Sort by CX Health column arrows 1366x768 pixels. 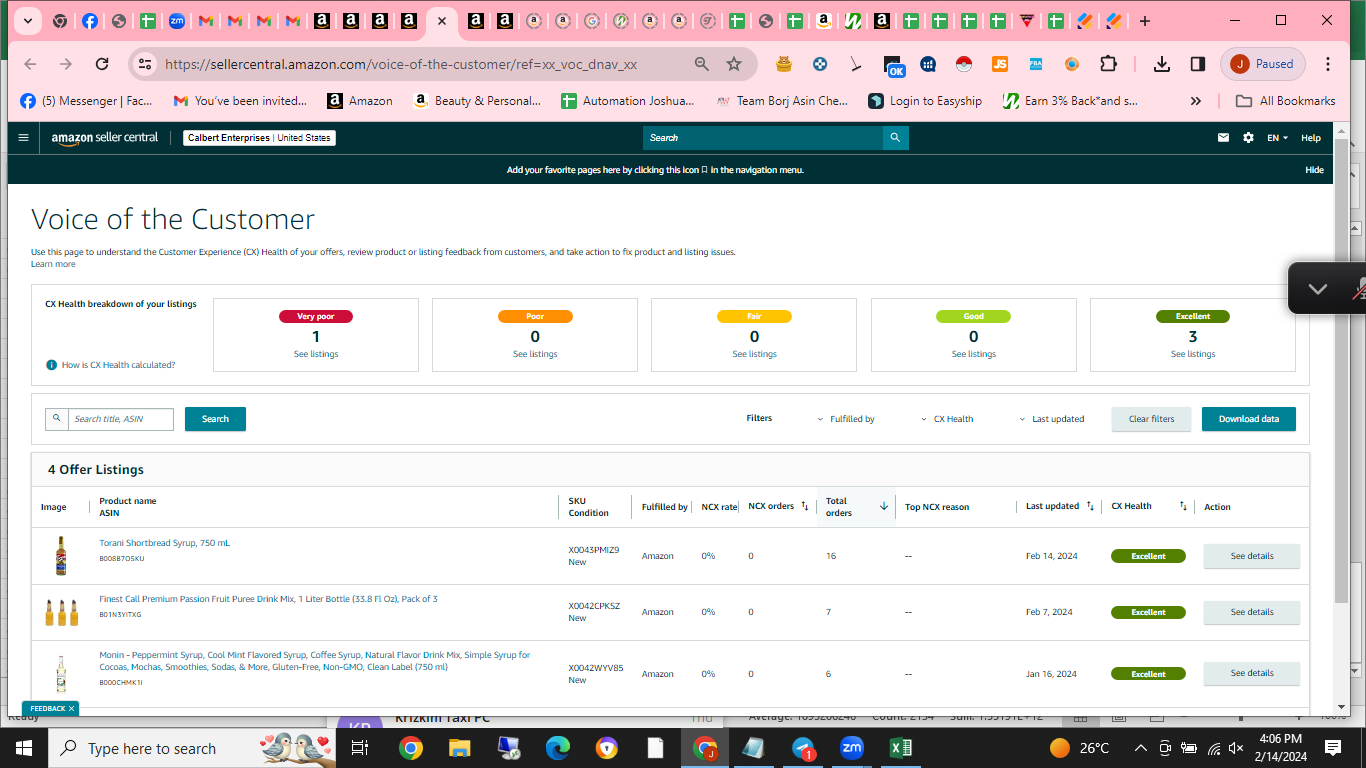coord(1183,506)
